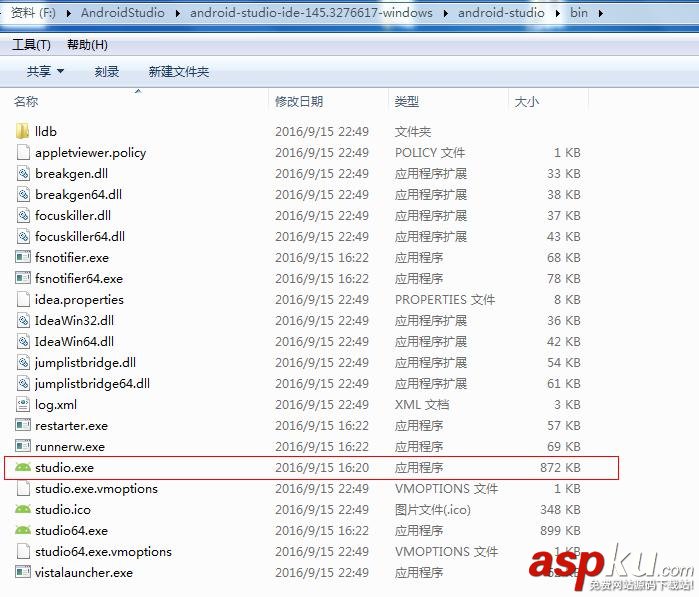This screenshot has width=699, height=597.
Task: Open the 工具(T) menu
Action: pos(31,45)
